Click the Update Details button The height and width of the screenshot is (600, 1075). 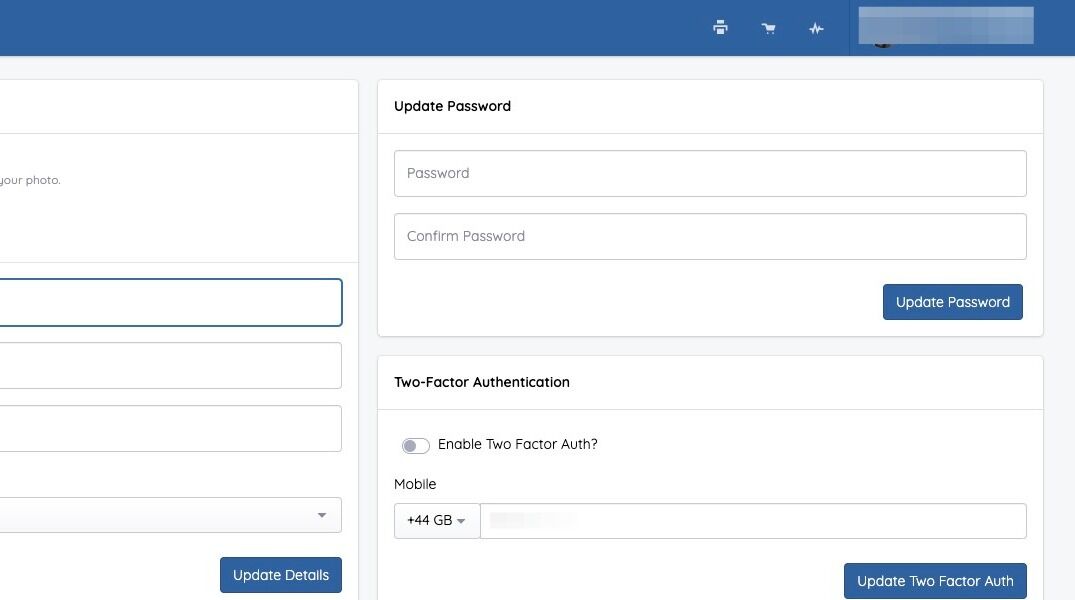click(281, 575)
